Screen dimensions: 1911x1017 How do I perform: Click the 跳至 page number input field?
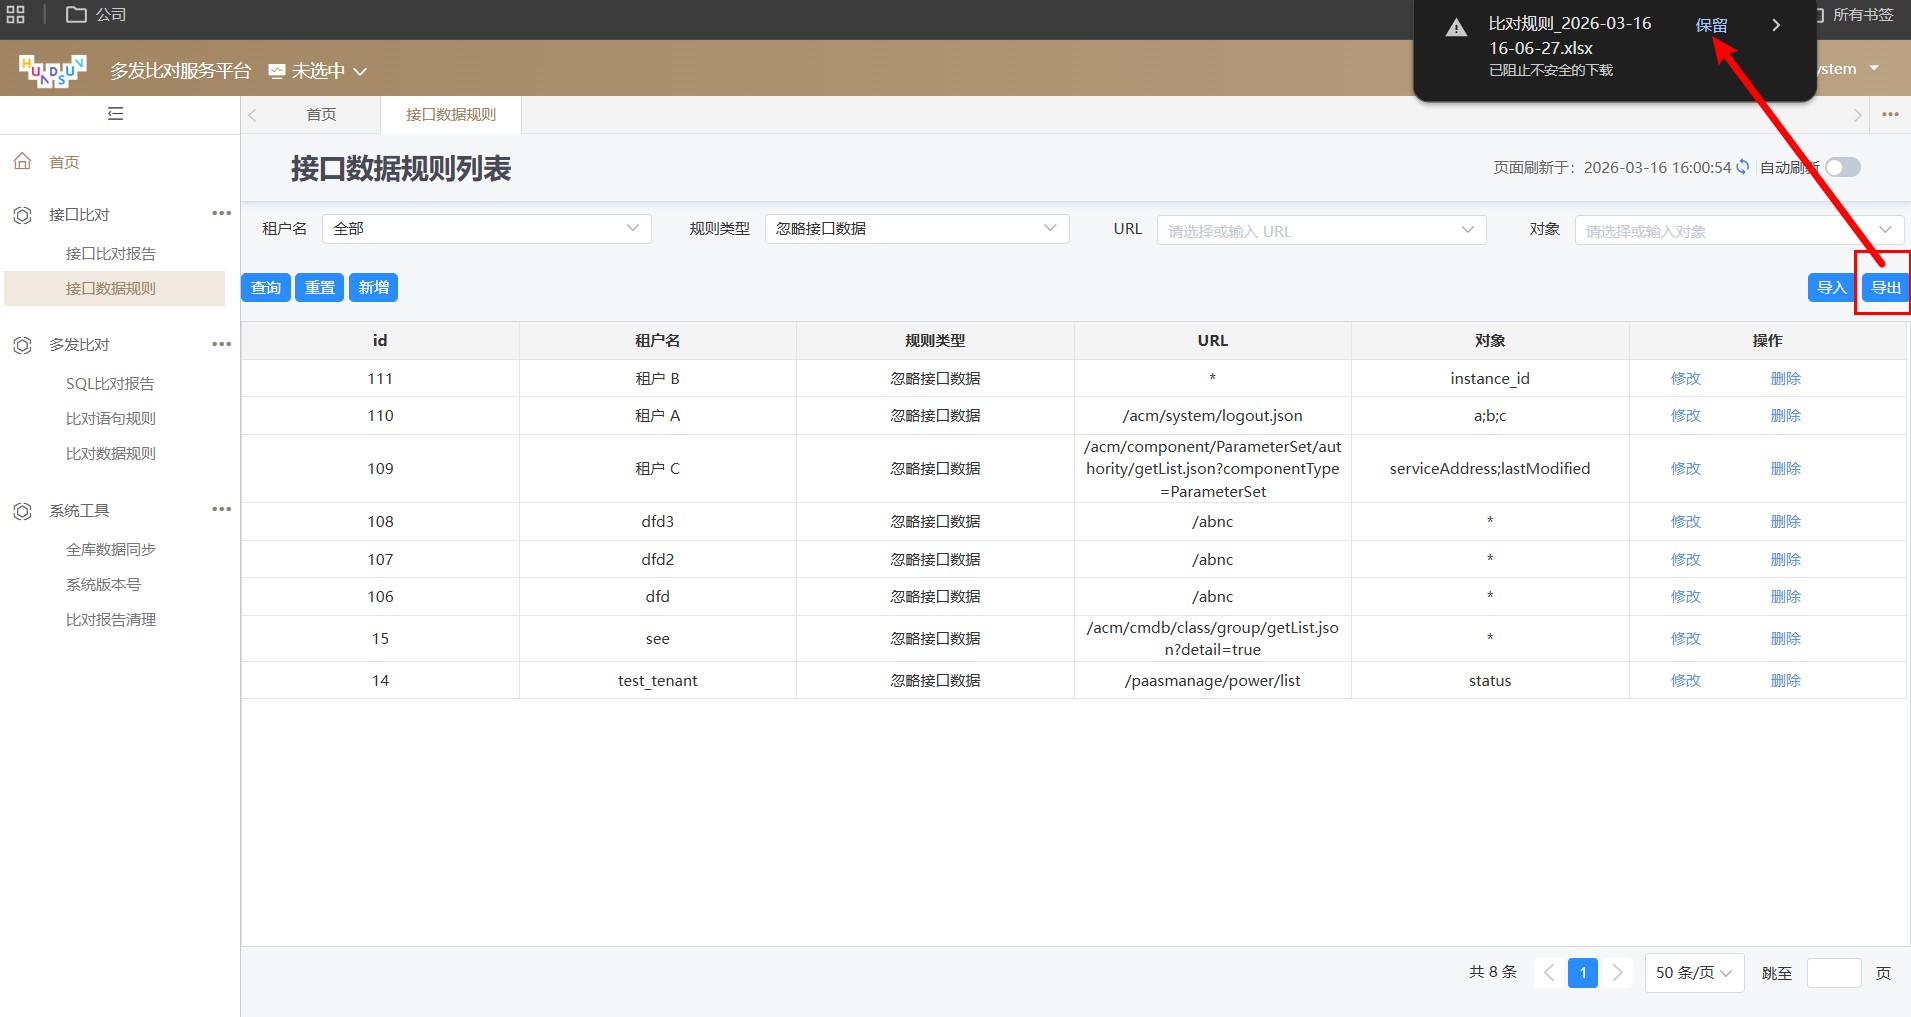click(x=1833, y=973)
